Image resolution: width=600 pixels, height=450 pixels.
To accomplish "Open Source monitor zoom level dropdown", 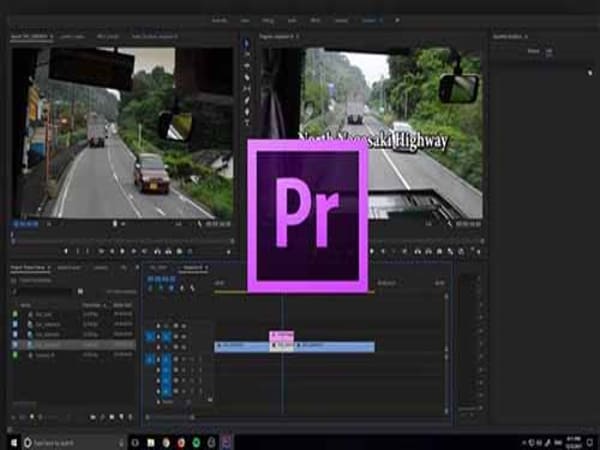I will click(x=49, y=224).
